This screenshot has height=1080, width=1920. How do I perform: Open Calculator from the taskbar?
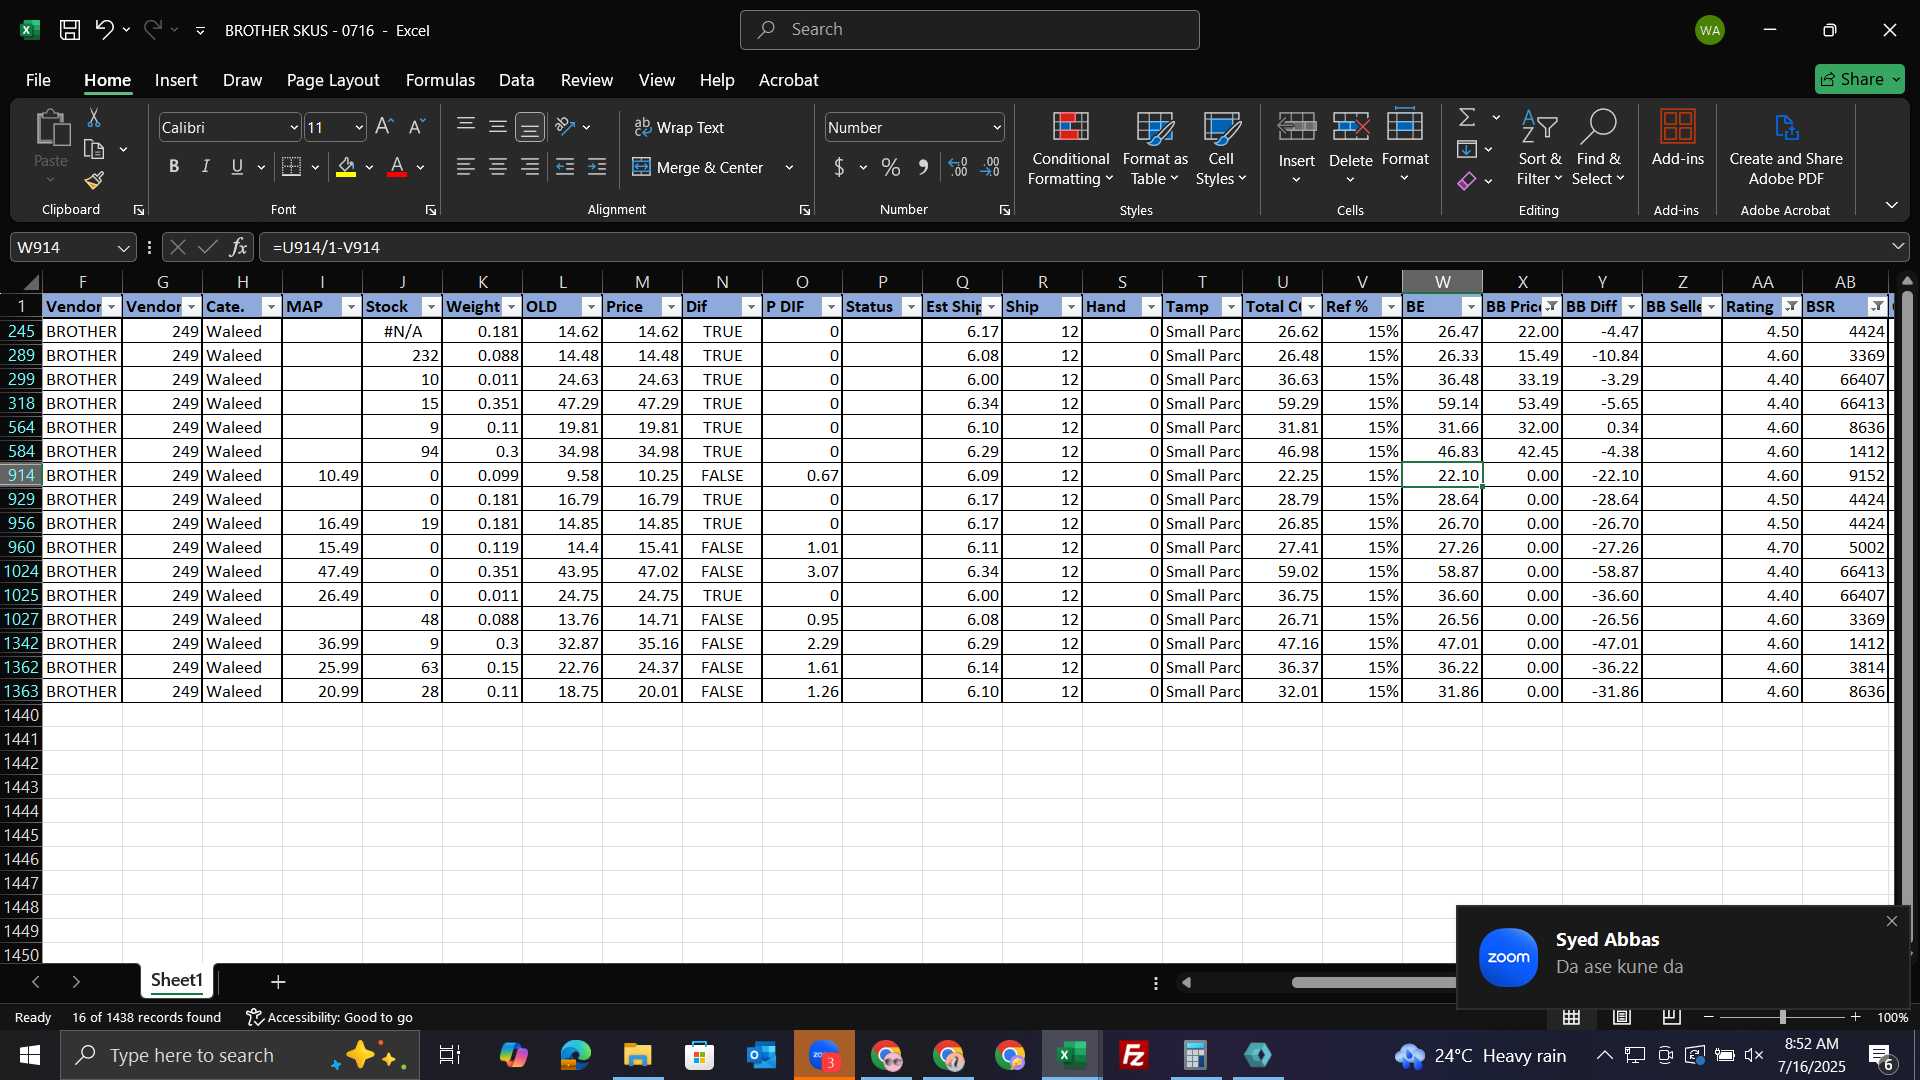coord(1196,1055)
